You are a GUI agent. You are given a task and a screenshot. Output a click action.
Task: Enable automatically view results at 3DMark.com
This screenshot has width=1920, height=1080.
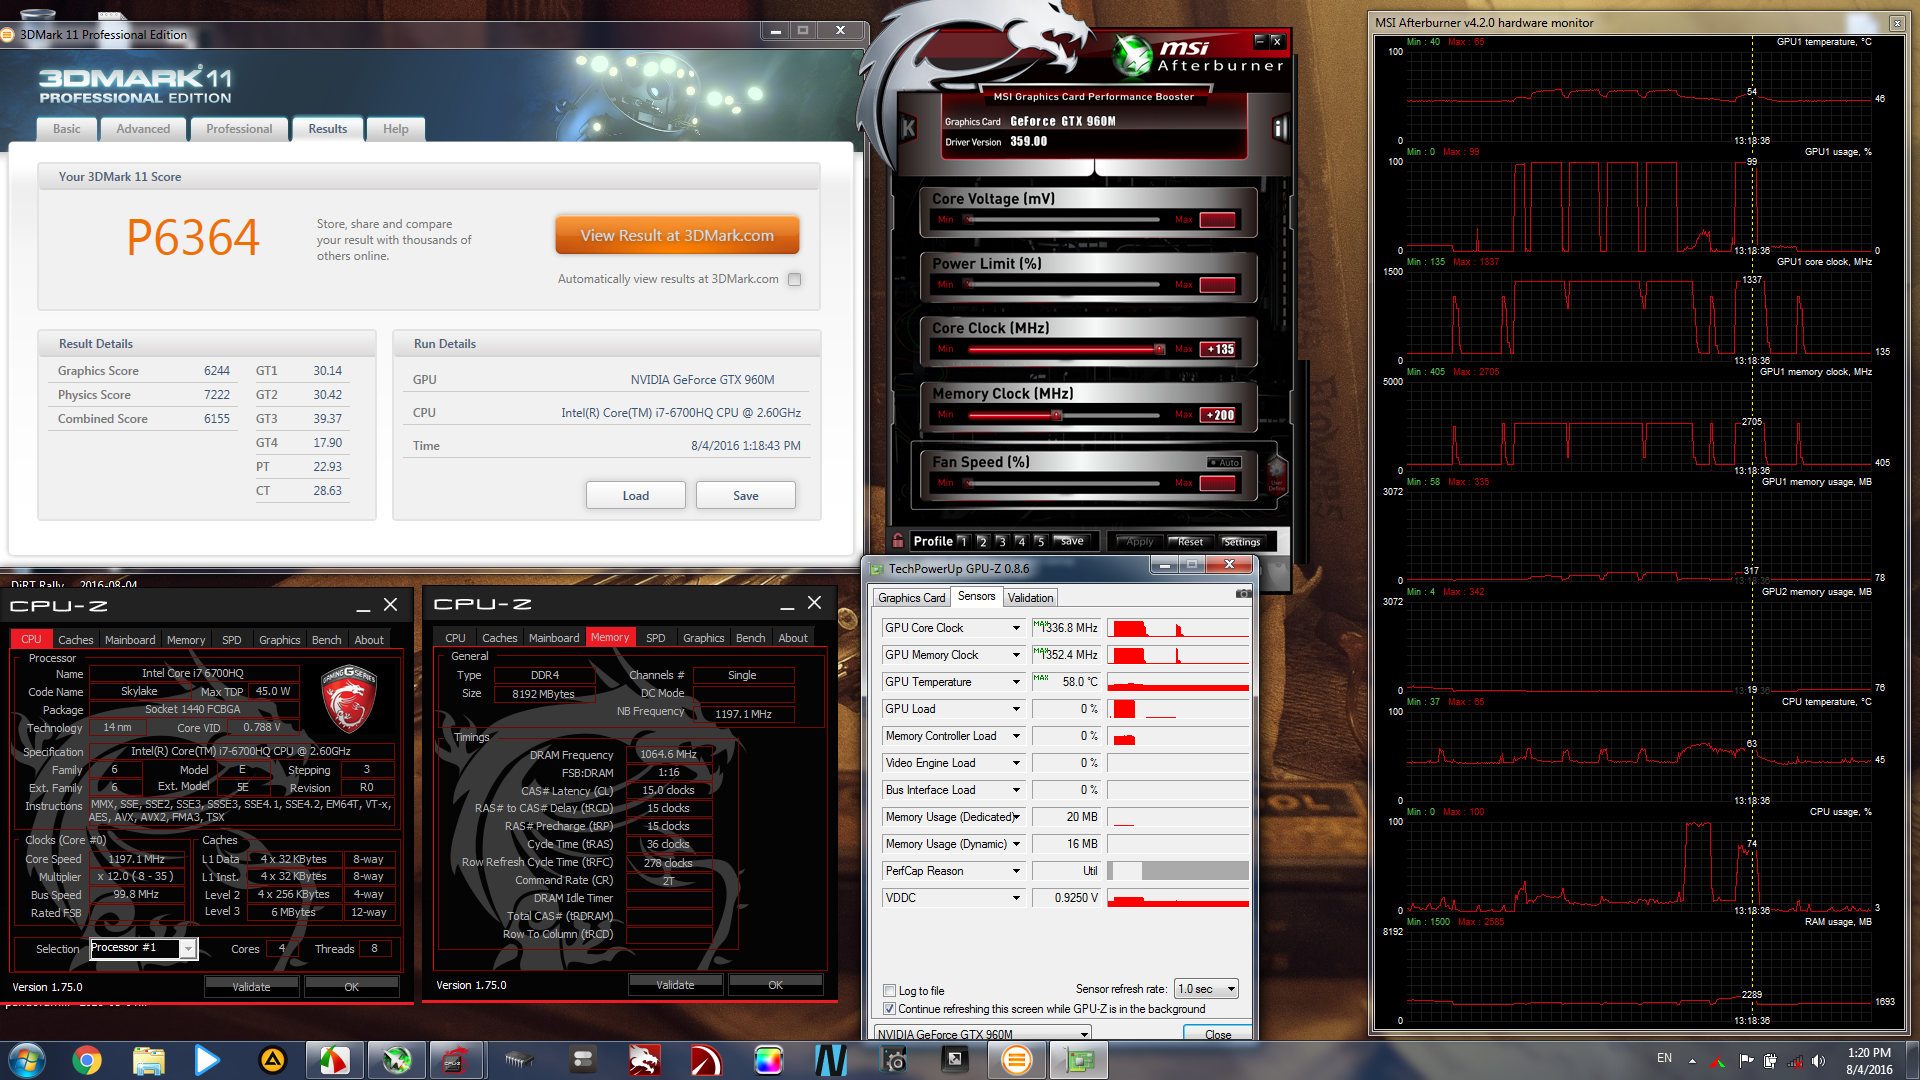[794, 280]
